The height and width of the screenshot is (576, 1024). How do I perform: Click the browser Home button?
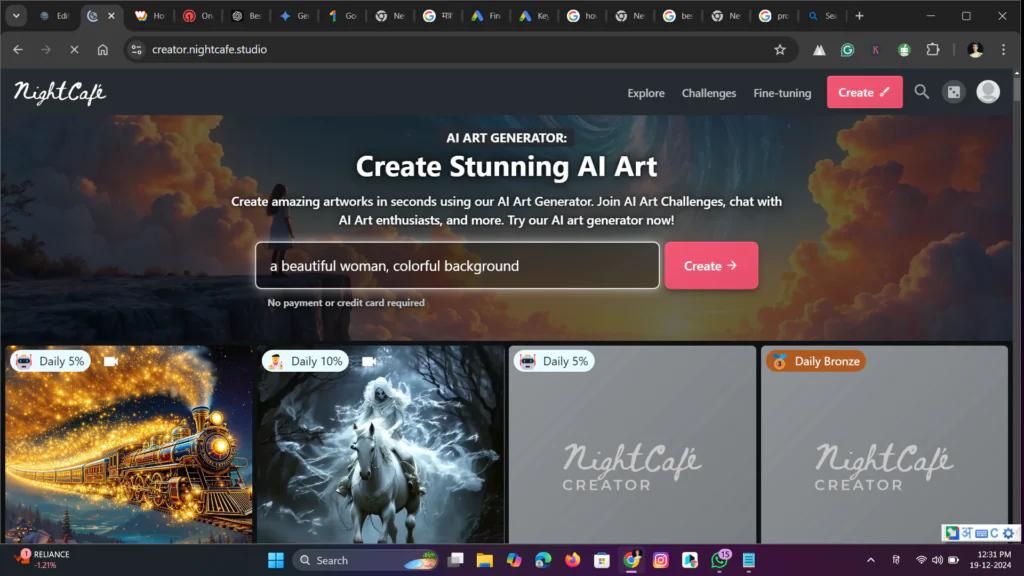[103, 50]
